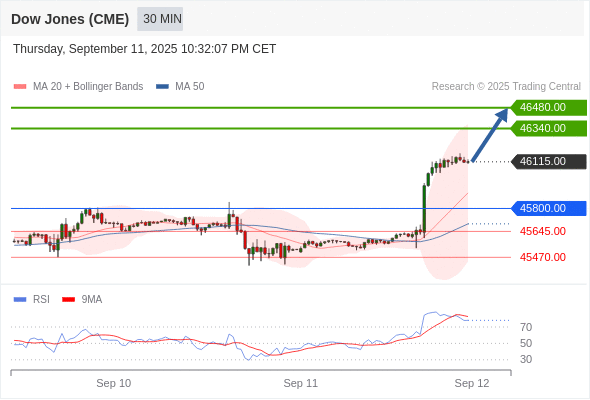Click the Sep 10 date axis label
This screenshot has width=590, height=400.
[114, 383]
